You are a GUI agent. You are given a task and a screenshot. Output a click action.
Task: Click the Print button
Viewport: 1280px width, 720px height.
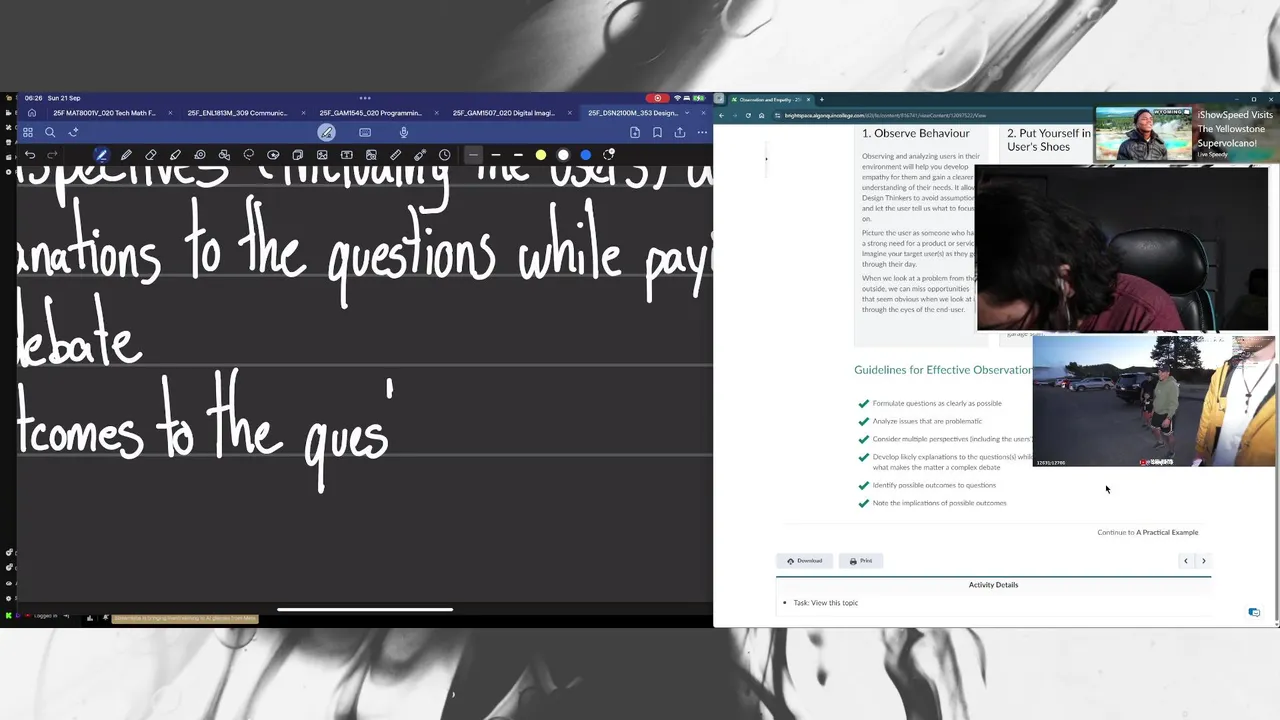coord(861,561)
